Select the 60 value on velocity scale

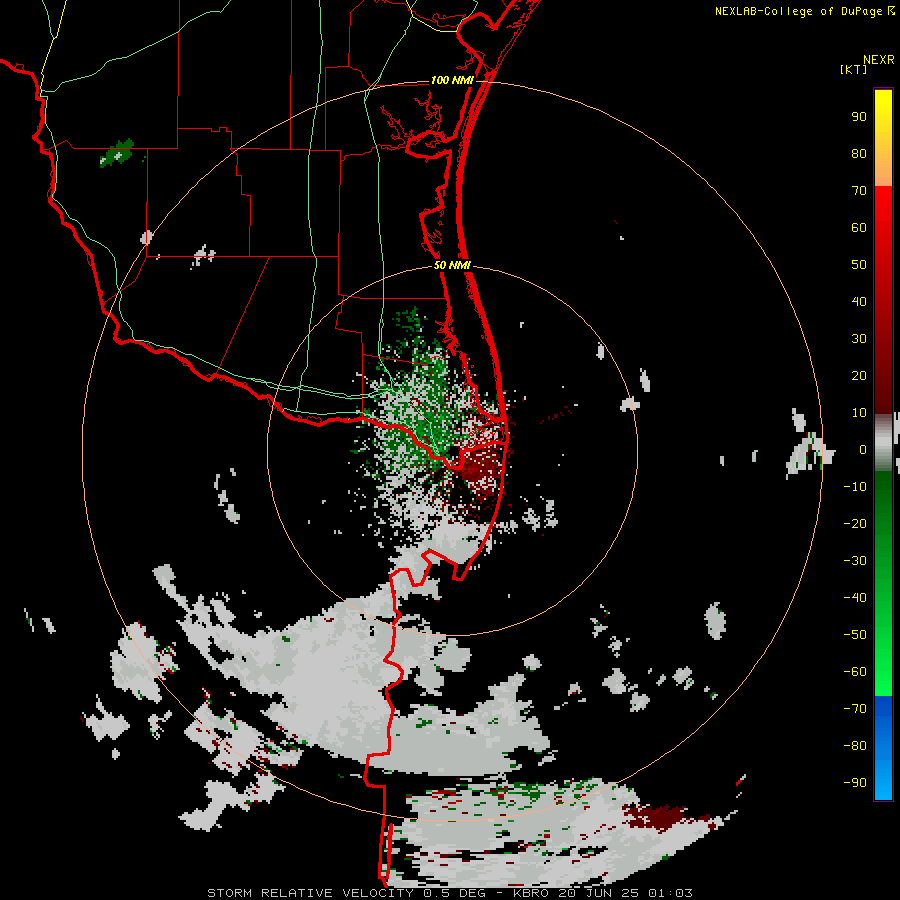point(859,228)
